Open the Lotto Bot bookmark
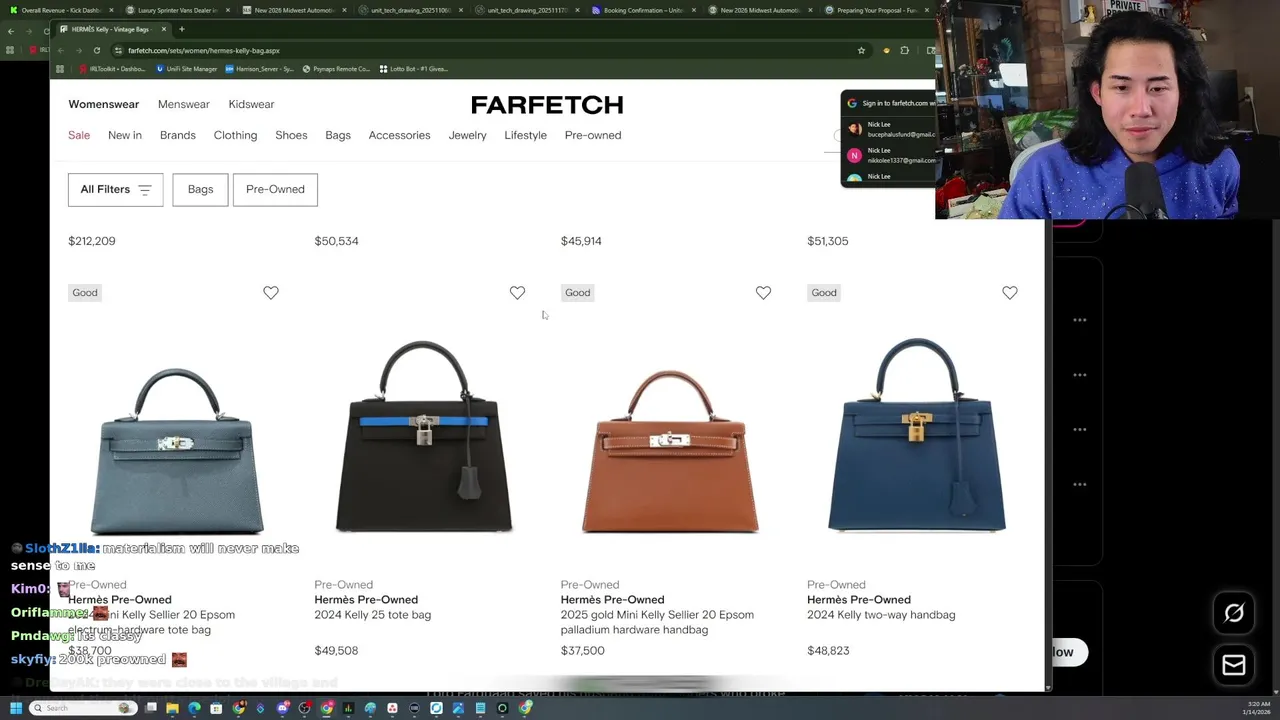Viewport: 1280px width, 720px height. [413, 69]
